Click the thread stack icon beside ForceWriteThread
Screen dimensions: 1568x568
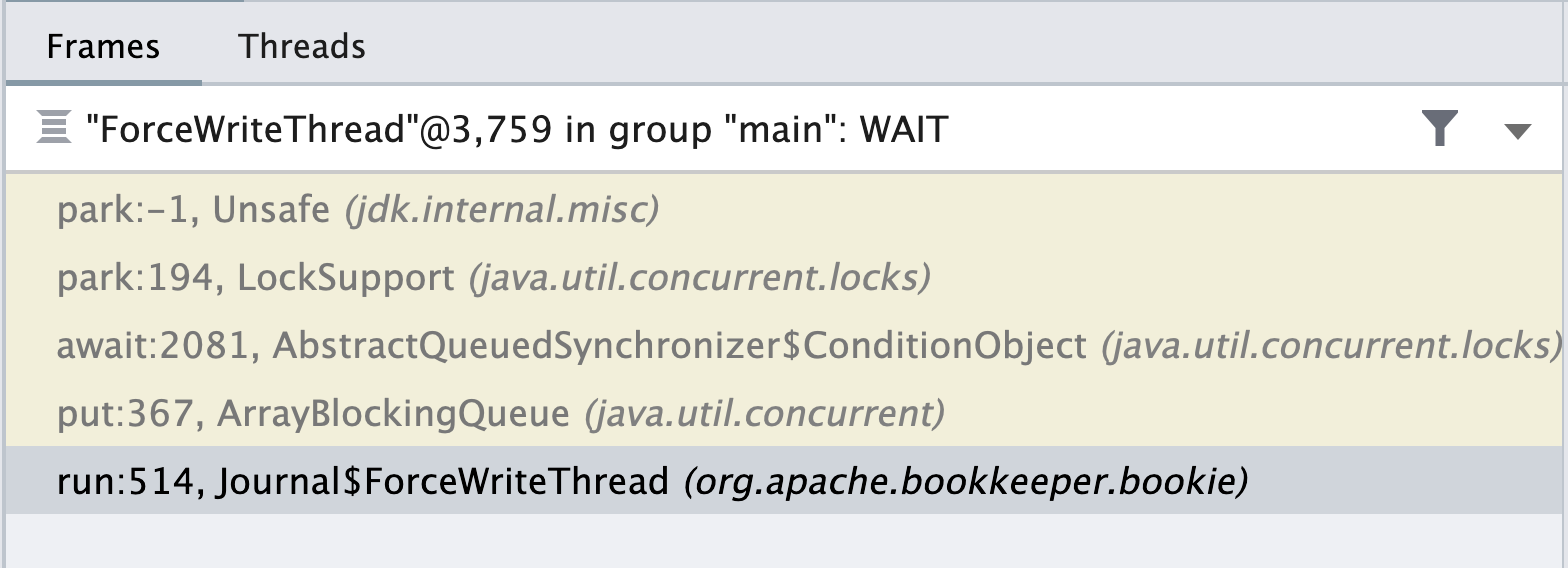[52, 129]
